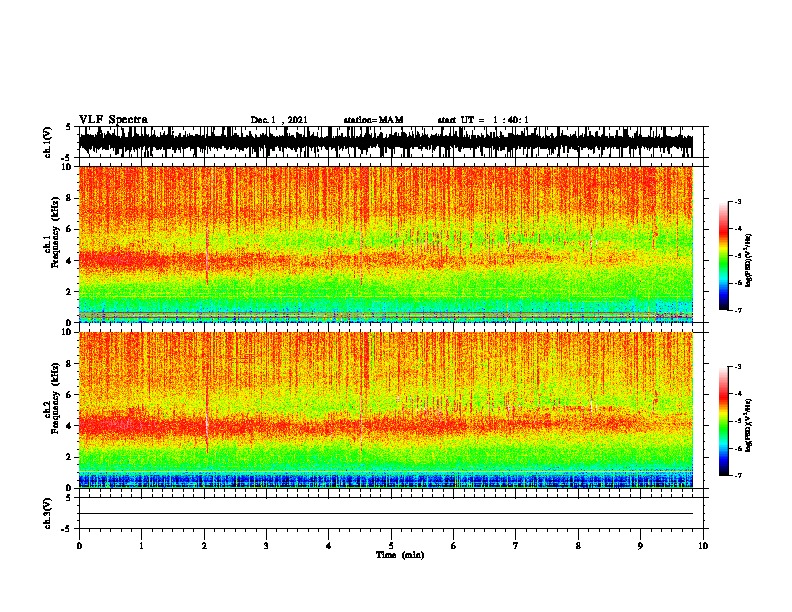Click the -3 tick on ch.1 colorbar
Viewport: 792px width, 612px height.
(737, 201)
